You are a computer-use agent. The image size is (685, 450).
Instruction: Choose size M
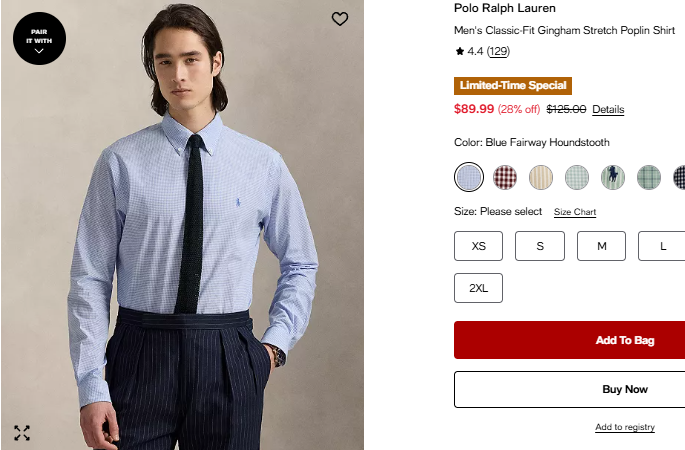[602, 246]
